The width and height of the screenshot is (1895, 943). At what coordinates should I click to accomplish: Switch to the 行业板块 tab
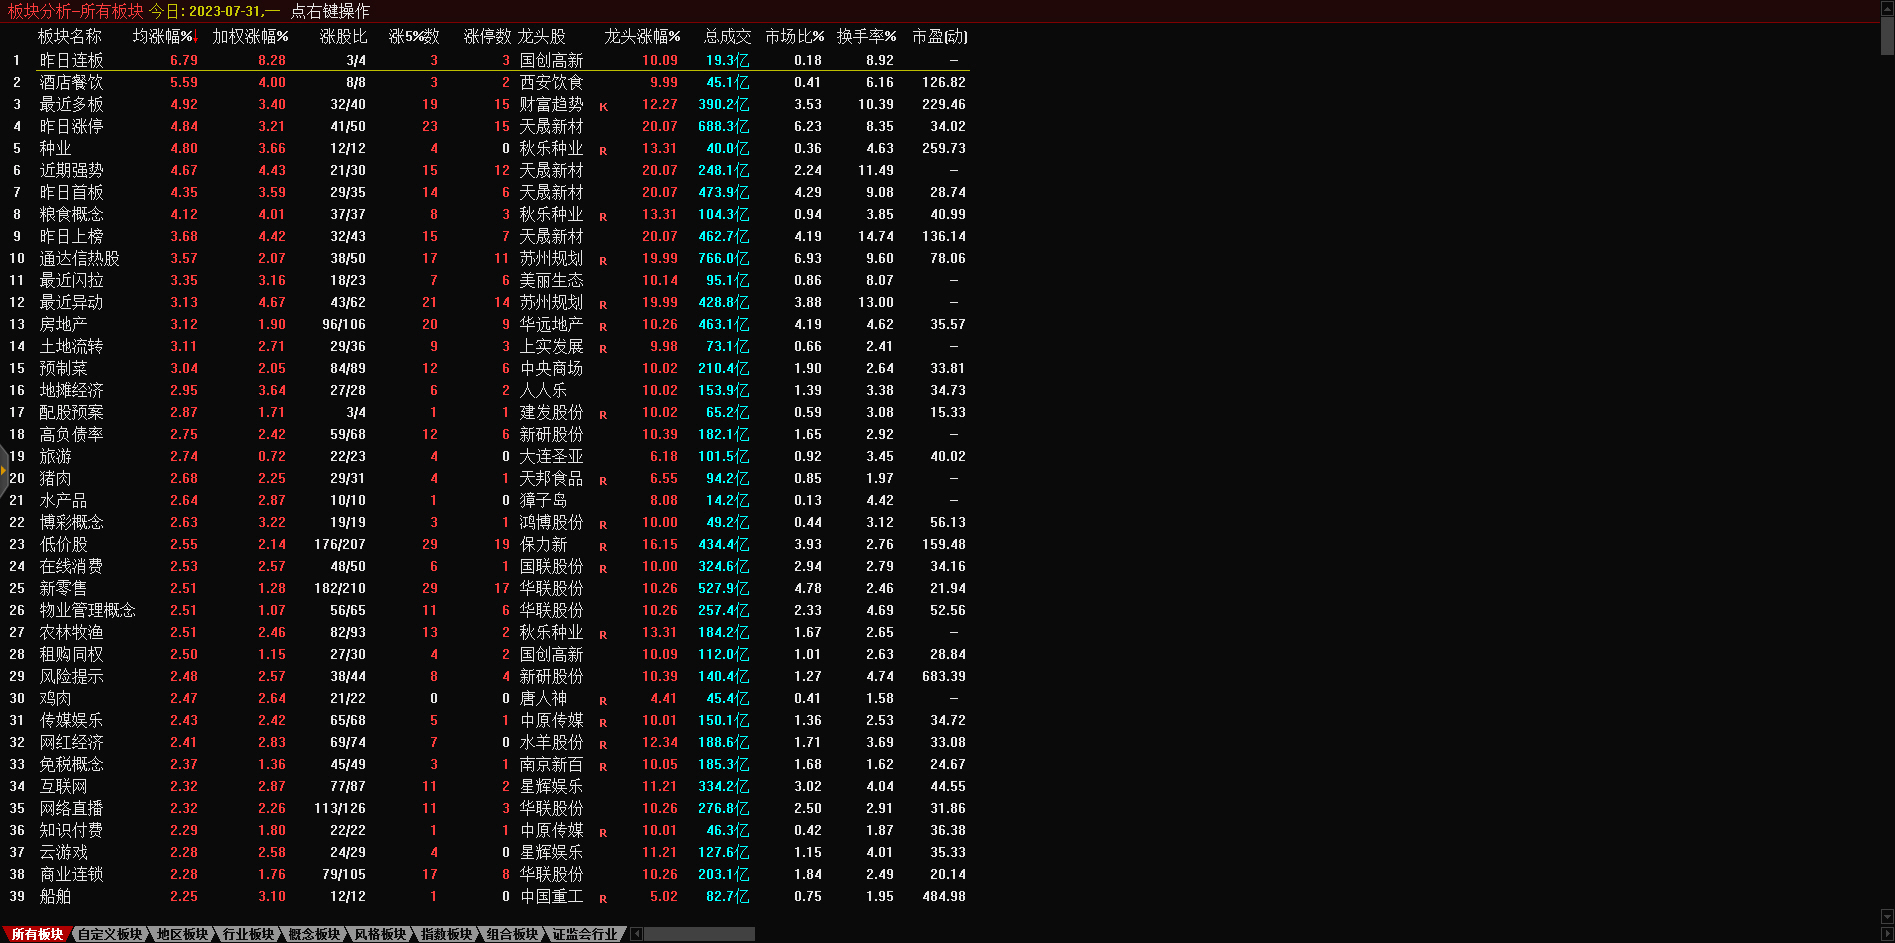248,934
